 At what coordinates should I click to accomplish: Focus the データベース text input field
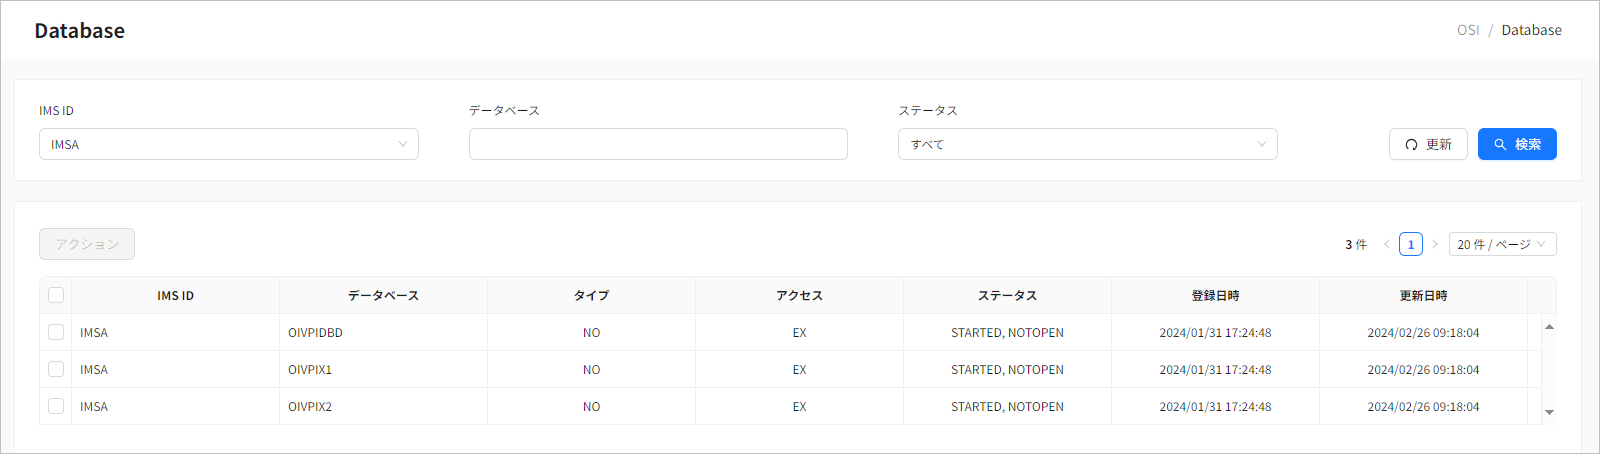click(658, 144)
